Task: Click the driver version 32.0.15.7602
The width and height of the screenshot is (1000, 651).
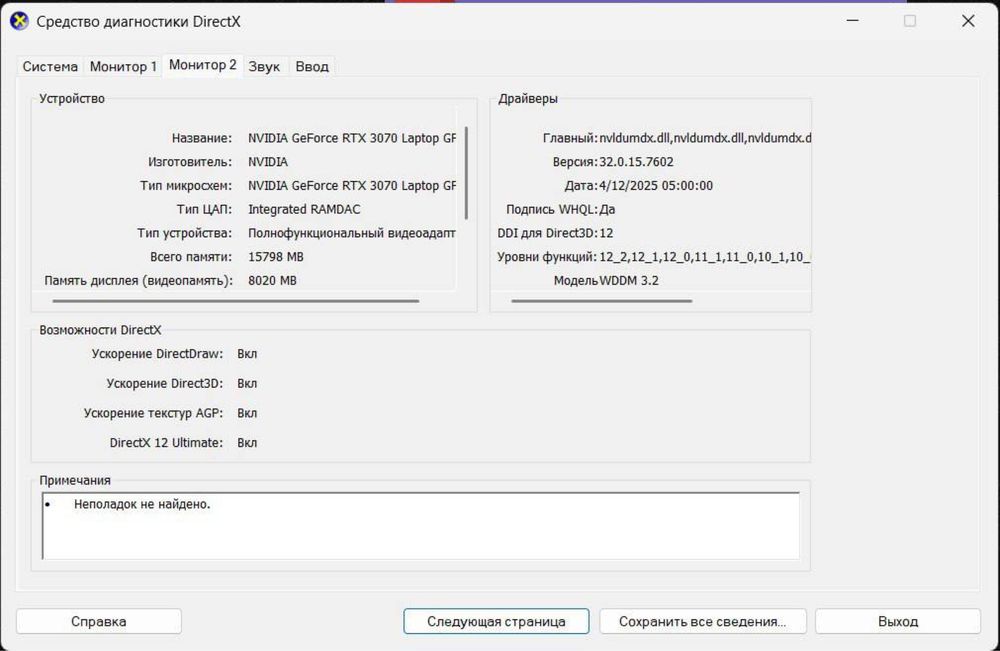Action: pyautogui.click(x=636, y=162)
